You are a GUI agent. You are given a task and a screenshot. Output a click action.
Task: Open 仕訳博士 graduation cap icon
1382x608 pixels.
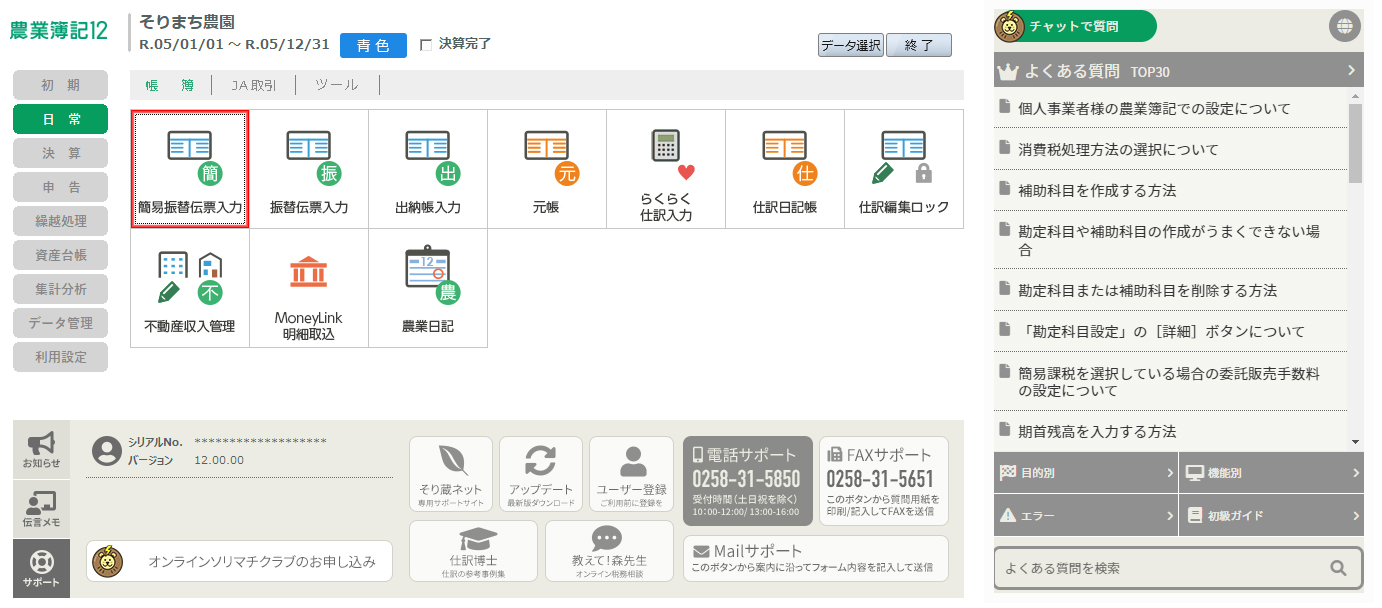click(474, 551)
